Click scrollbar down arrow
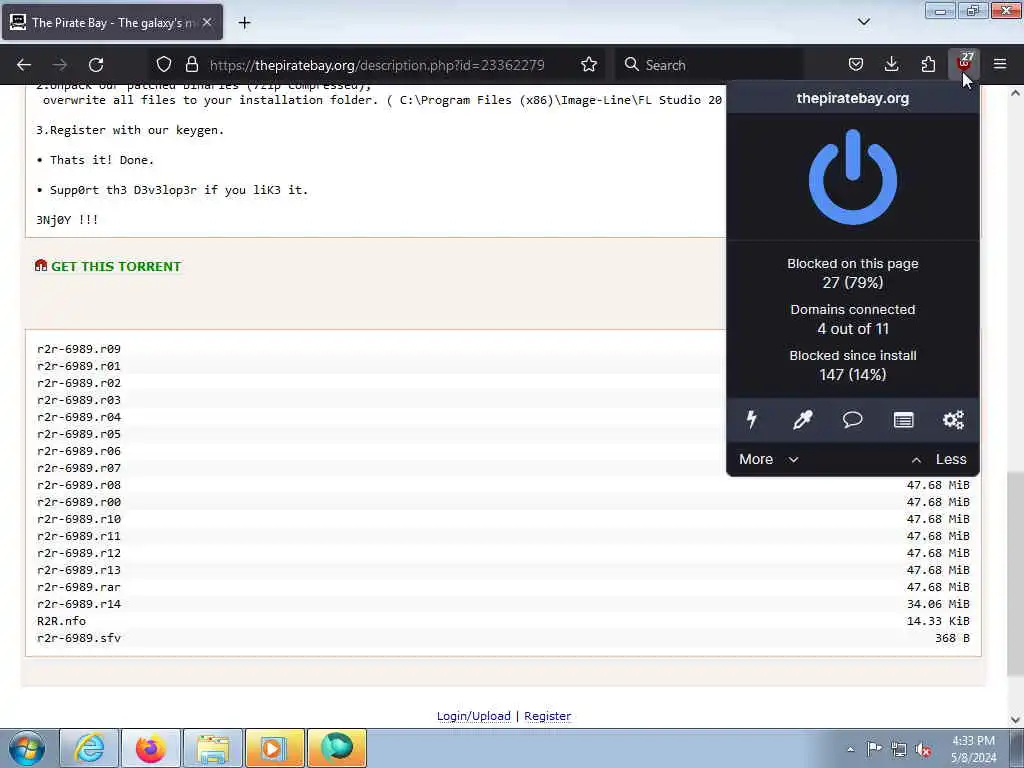Screen dimensions: 1024x768 (x=1015, y=719)
